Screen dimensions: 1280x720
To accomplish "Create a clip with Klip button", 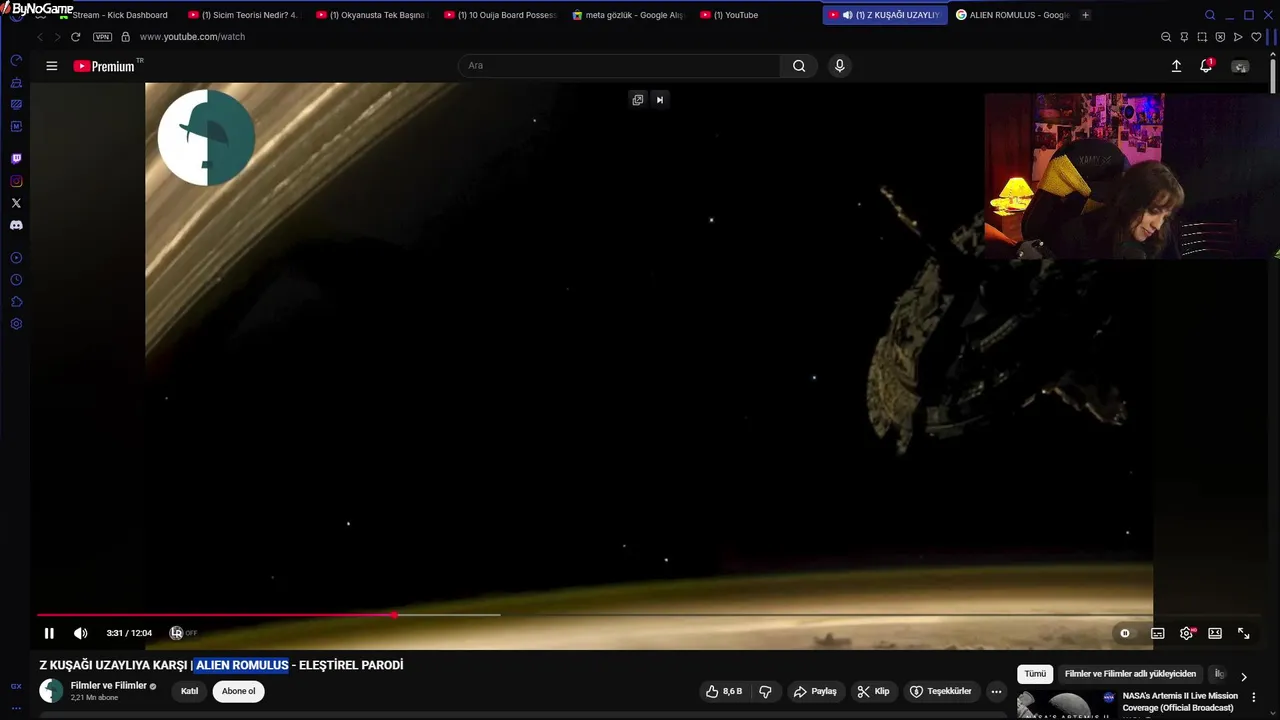I will [x=873, y=691].
